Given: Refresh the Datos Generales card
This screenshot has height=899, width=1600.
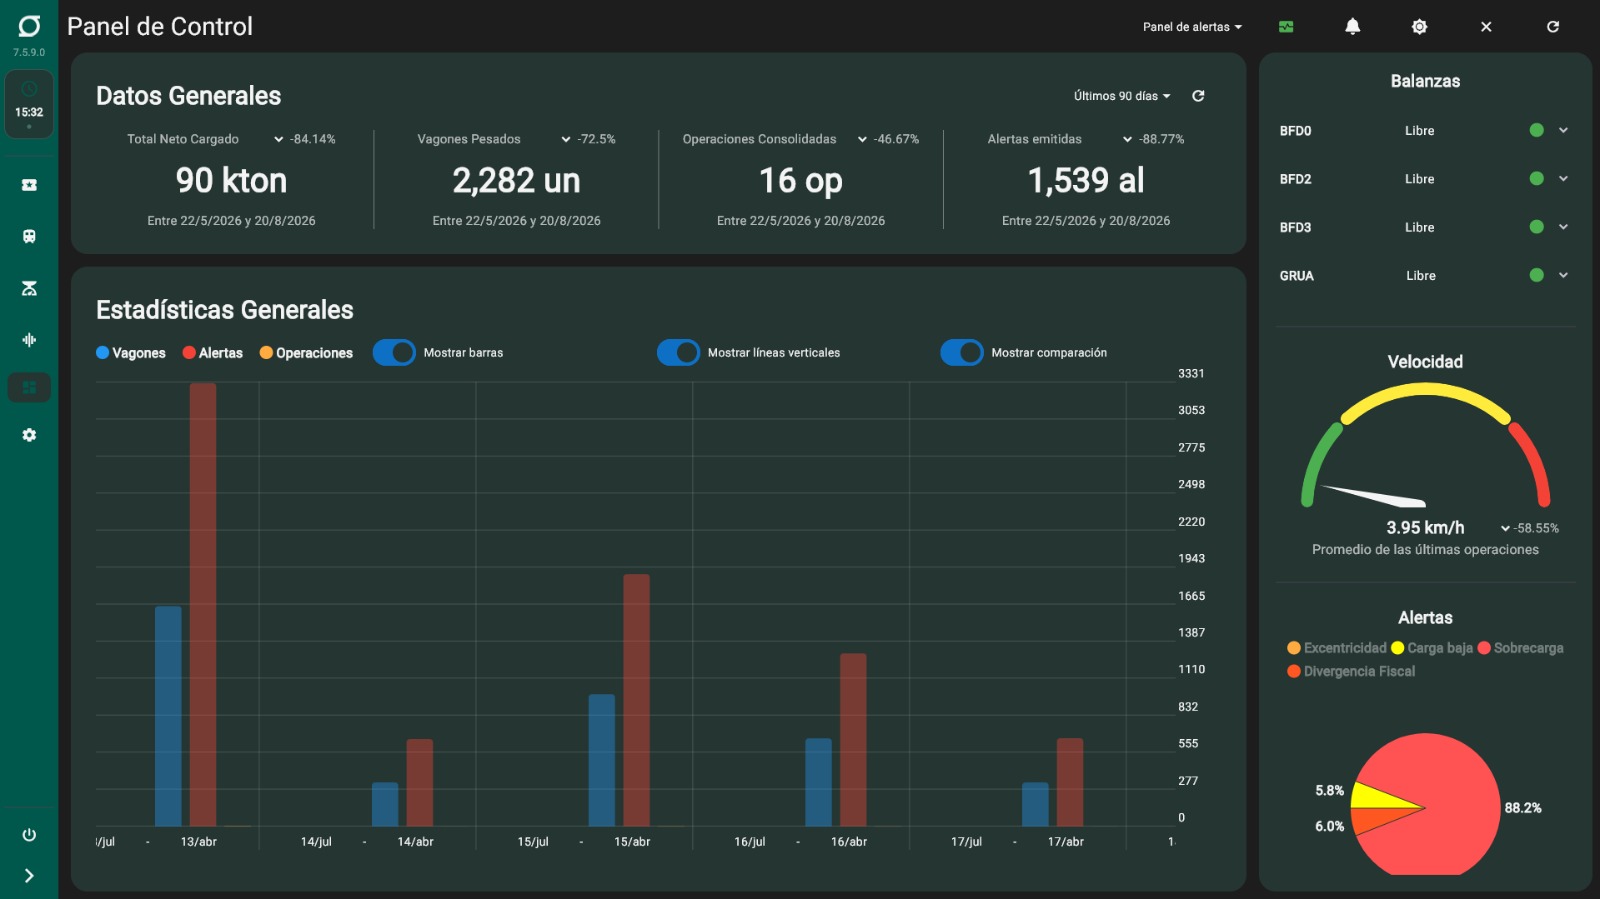Looking at the screenshot, I should coord(1198,96).
